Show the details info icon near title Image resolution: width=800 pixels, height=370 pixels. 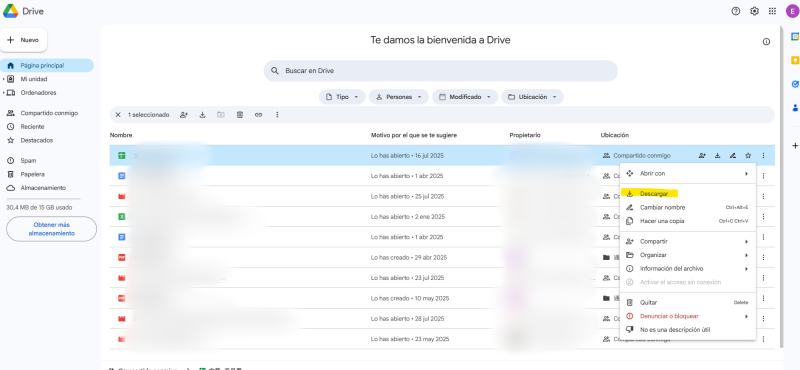coord(766,42)
